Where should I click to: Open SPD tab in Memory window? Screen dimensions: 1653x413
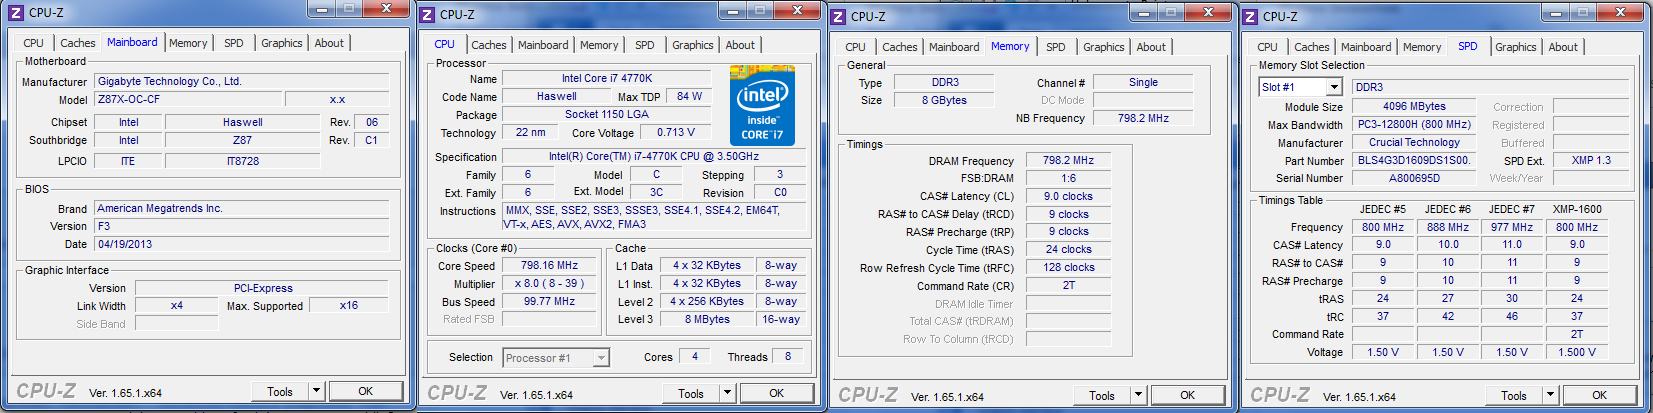point(1056,47)
